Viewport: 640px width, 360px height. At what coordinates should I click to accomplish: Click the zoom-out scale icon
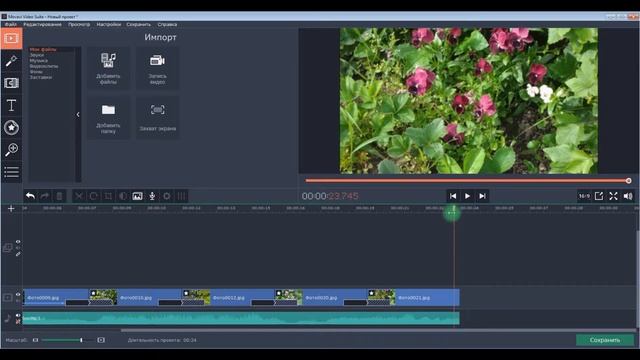coord(36,340)
